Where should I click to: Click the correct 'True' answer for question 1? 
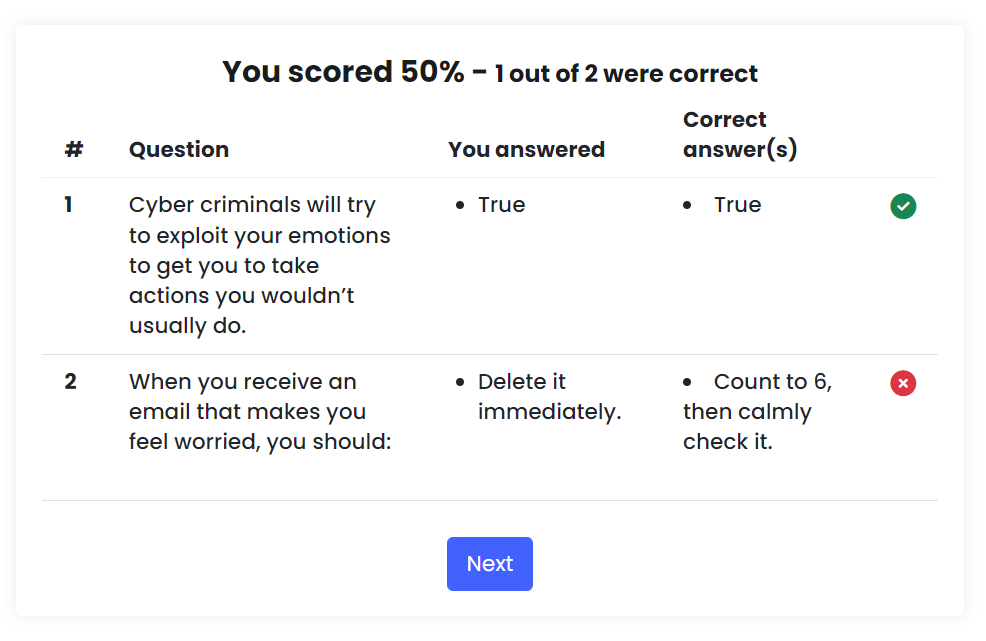click(x=737, y=205)
